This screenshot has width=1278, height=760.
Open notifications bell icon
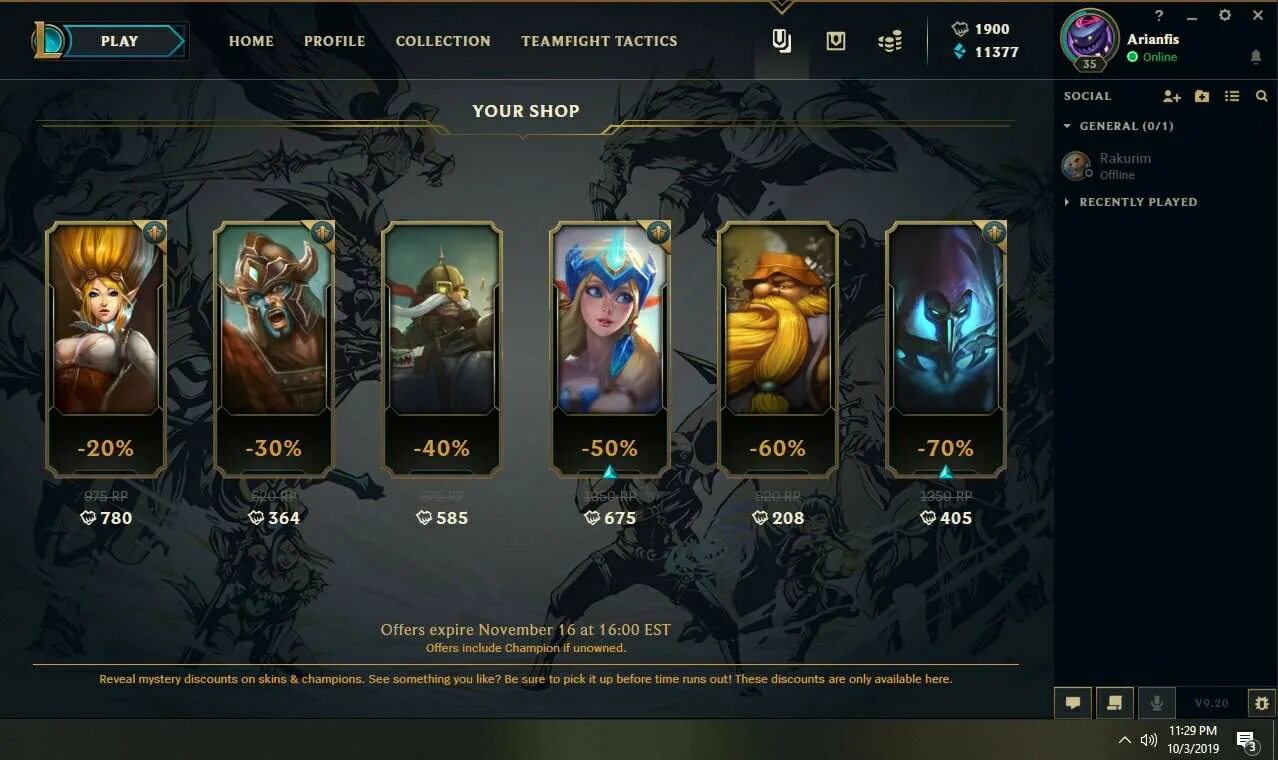pos(1256,58)
